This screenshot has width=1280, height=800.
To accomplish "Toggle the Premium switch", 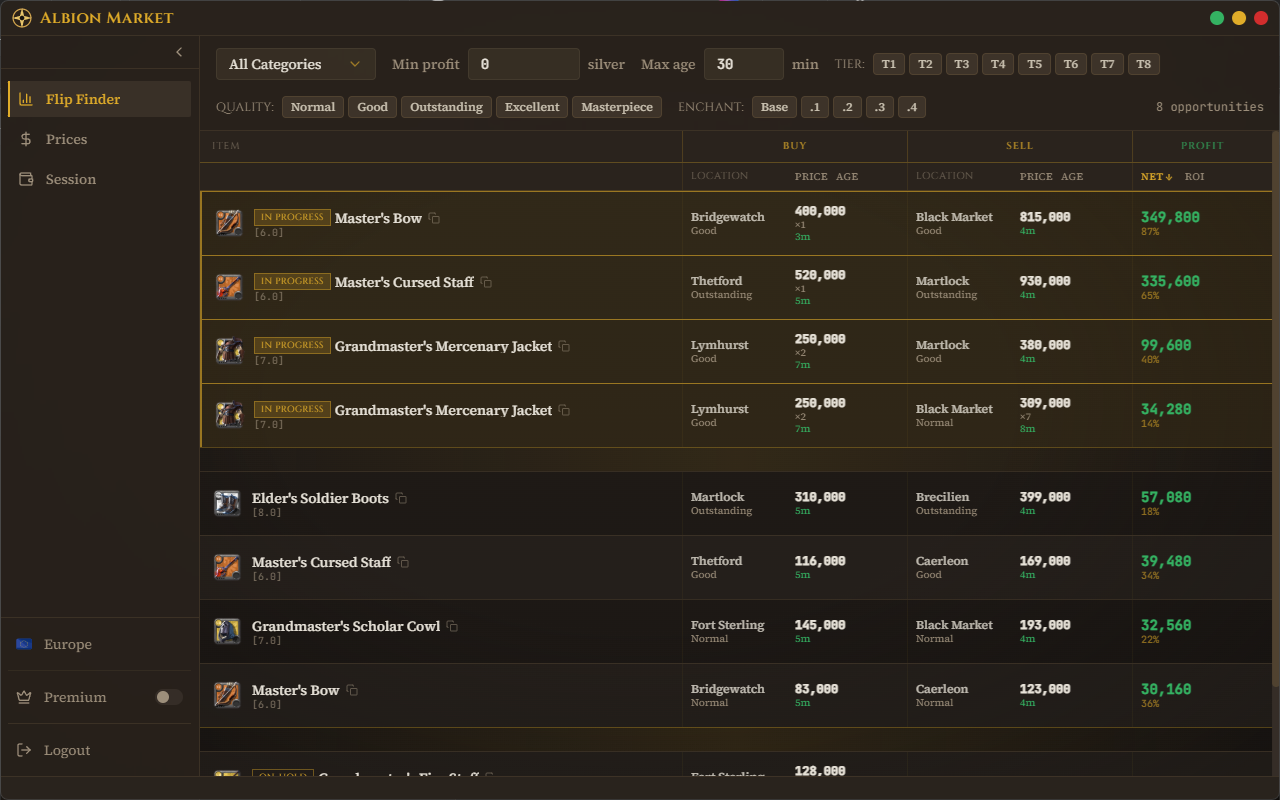I will 169,697.
